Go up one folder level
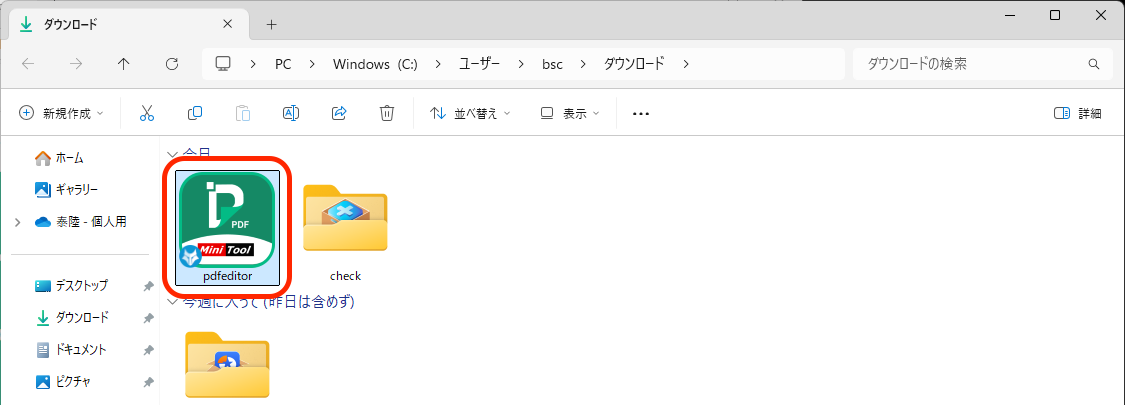The width and height of the screenshot is (1125, 405). pos(123,64)
